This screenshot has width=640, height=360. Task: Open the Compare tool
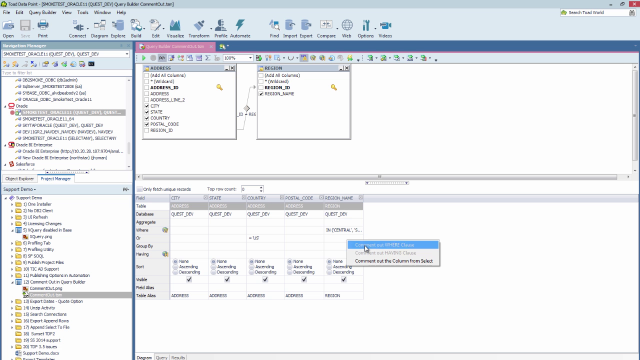point(326,29)
